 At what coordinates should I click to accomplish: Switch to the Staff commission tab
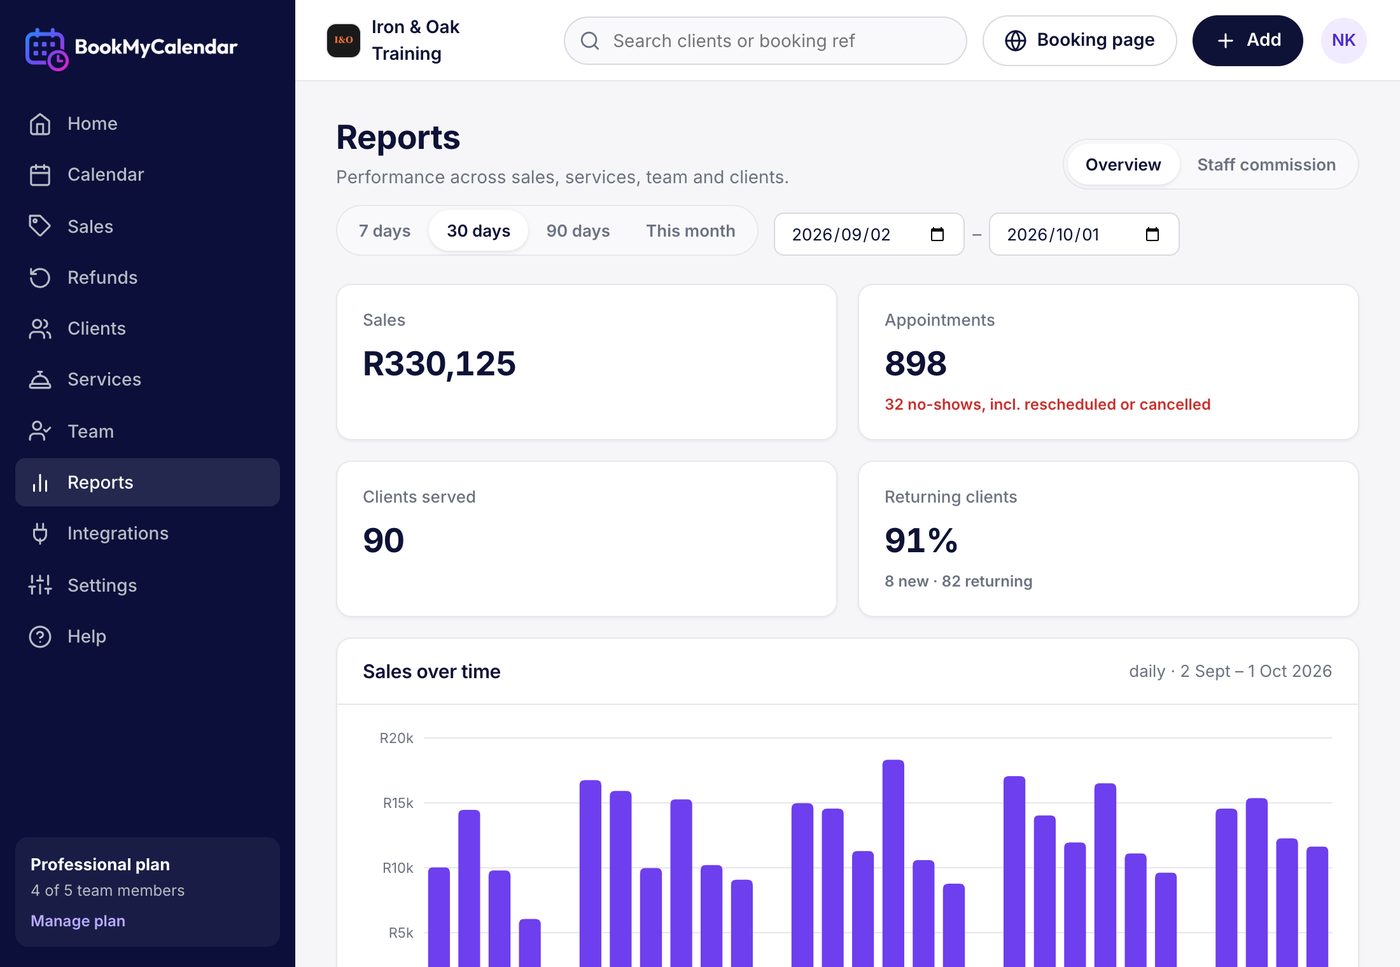(1266, 165)
